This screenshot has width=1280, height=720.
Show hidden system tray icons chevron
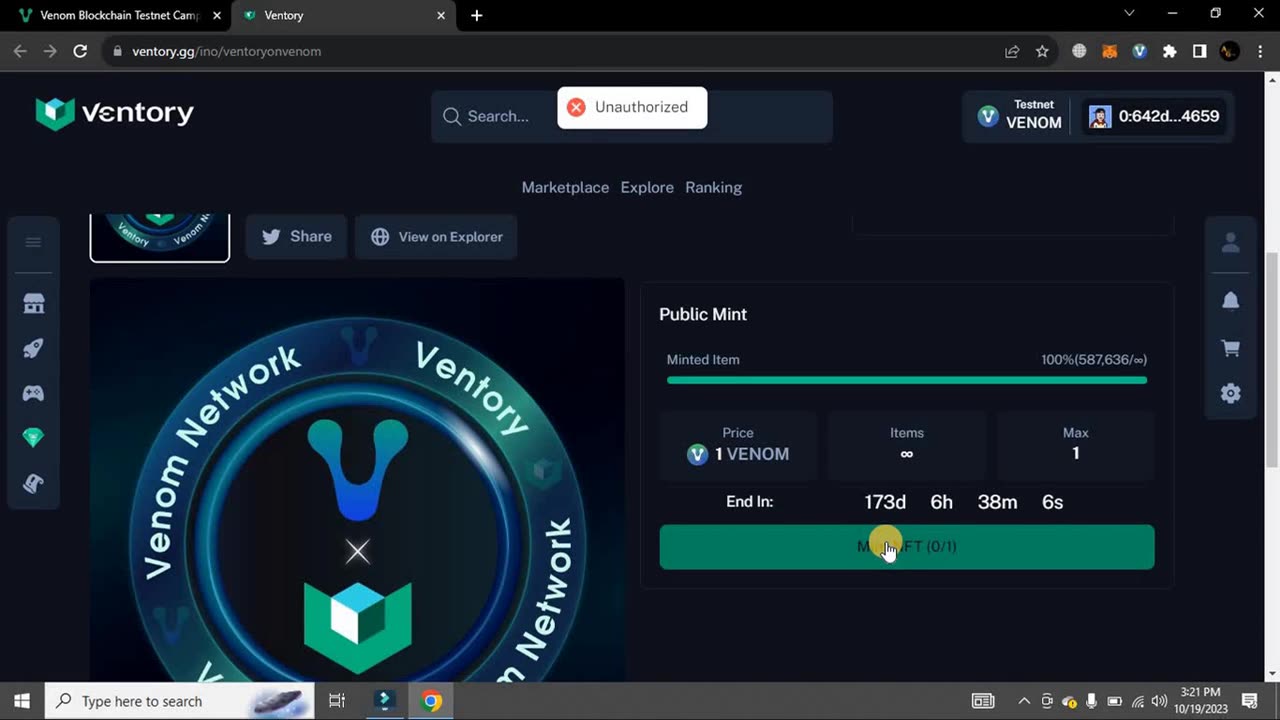coord(1024,701)
